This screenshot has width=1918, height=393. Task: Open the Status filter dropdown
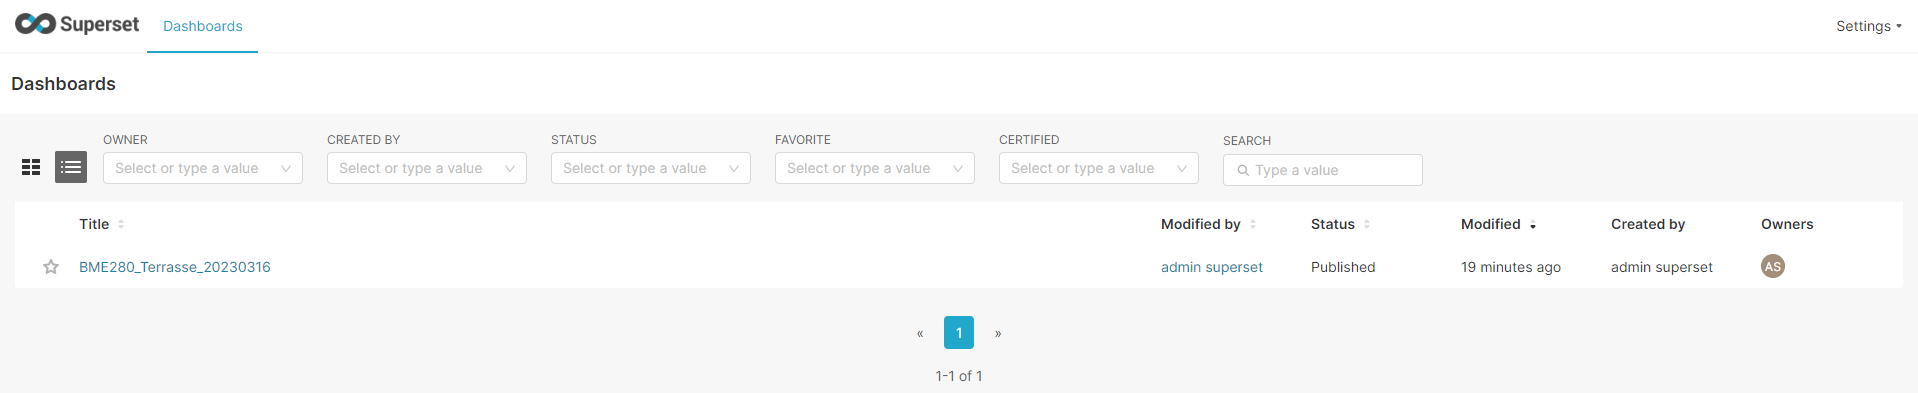tap(651, 168)
